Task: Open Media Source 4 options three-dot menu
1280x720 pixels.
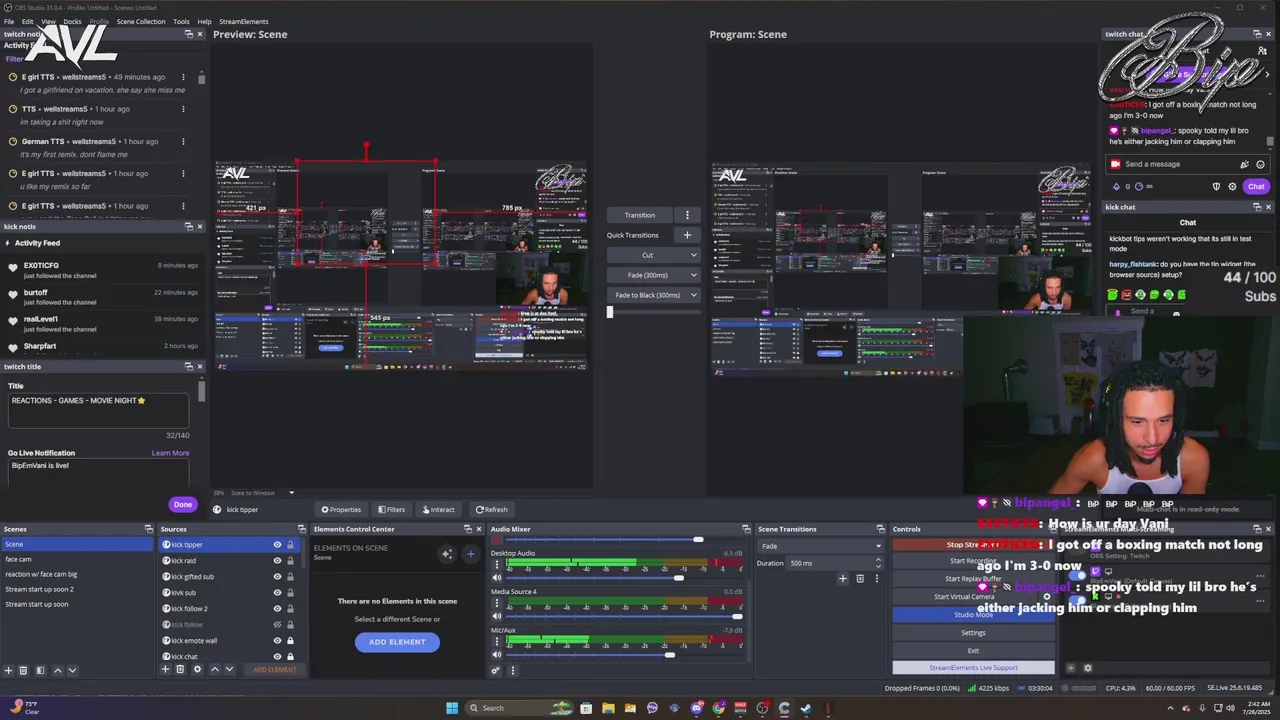Action: pyautogui.click(x=497, y=603)
